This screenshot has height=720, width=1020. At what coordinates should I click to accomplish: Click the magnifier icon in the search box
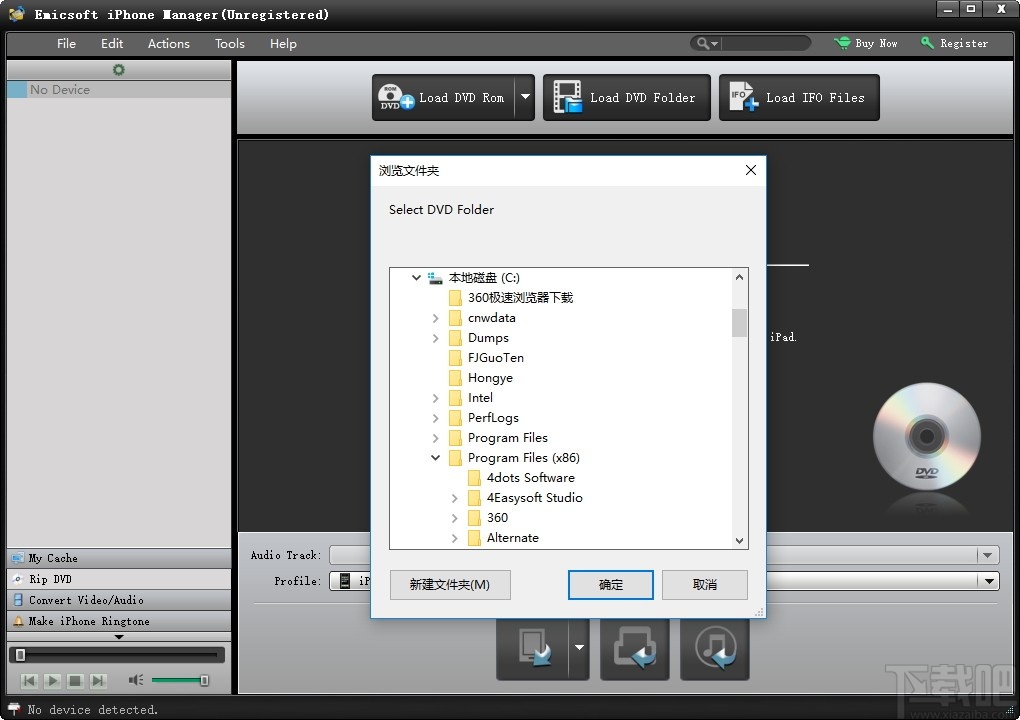click(703, 43)
